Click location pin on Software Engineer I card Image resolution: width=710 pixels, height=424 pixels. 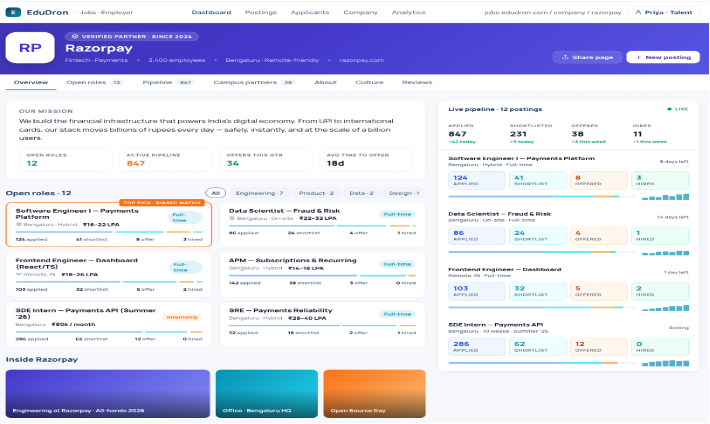pyautogui.click(x=19, y=225)
